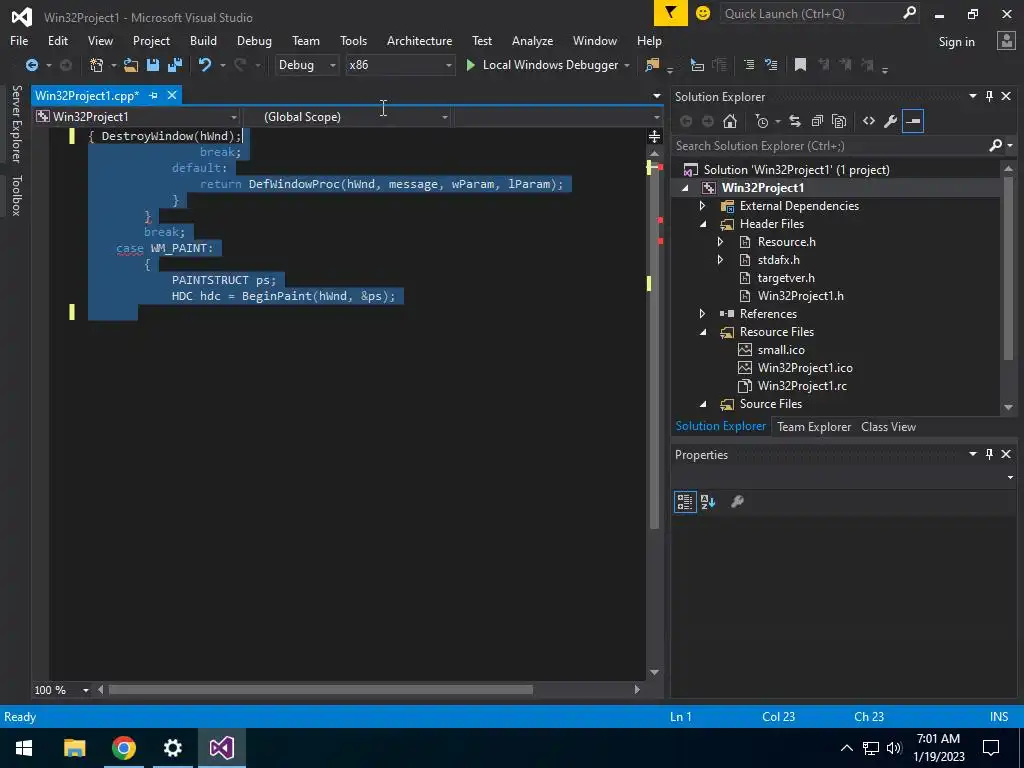Click the feedback smiley icon

coord(703,13)
